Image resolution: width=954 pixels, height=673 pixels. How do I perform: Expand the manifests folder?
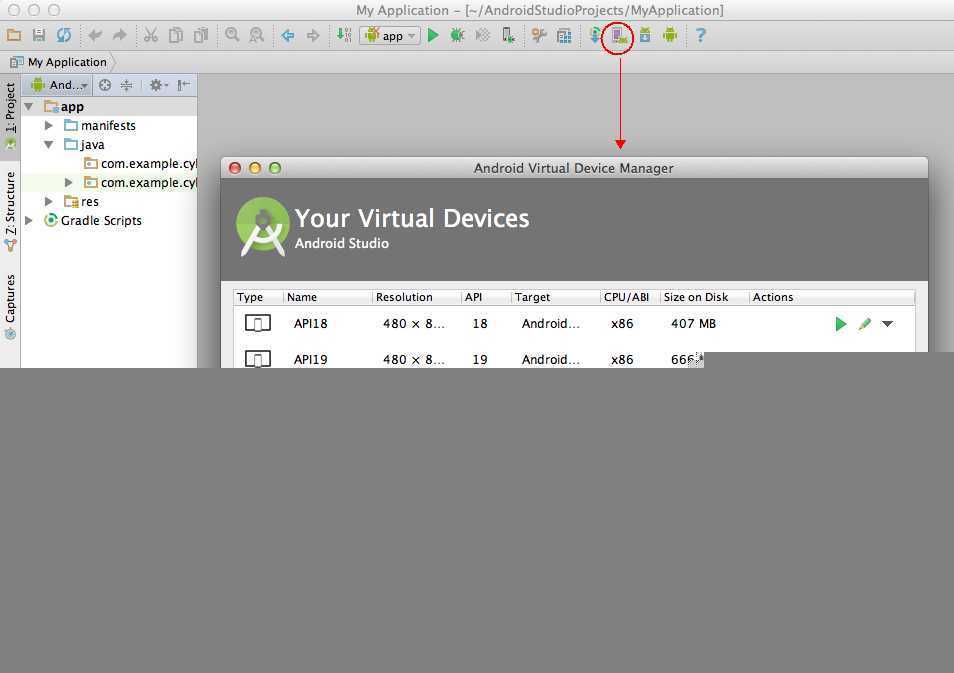(49, 125)
